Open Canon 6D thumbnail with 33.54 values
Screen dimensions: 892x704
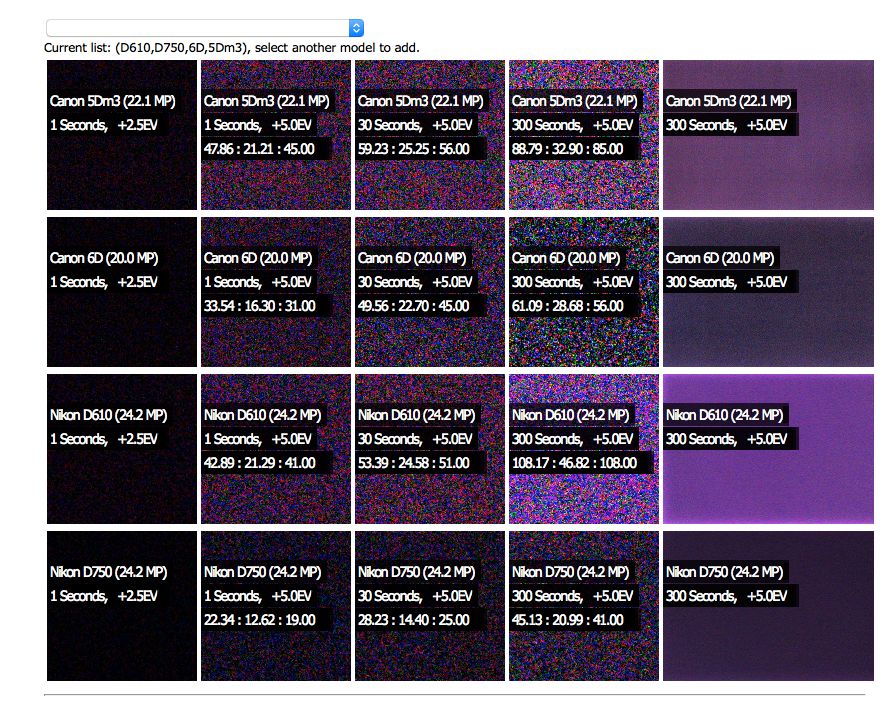[x=276, y=292]
